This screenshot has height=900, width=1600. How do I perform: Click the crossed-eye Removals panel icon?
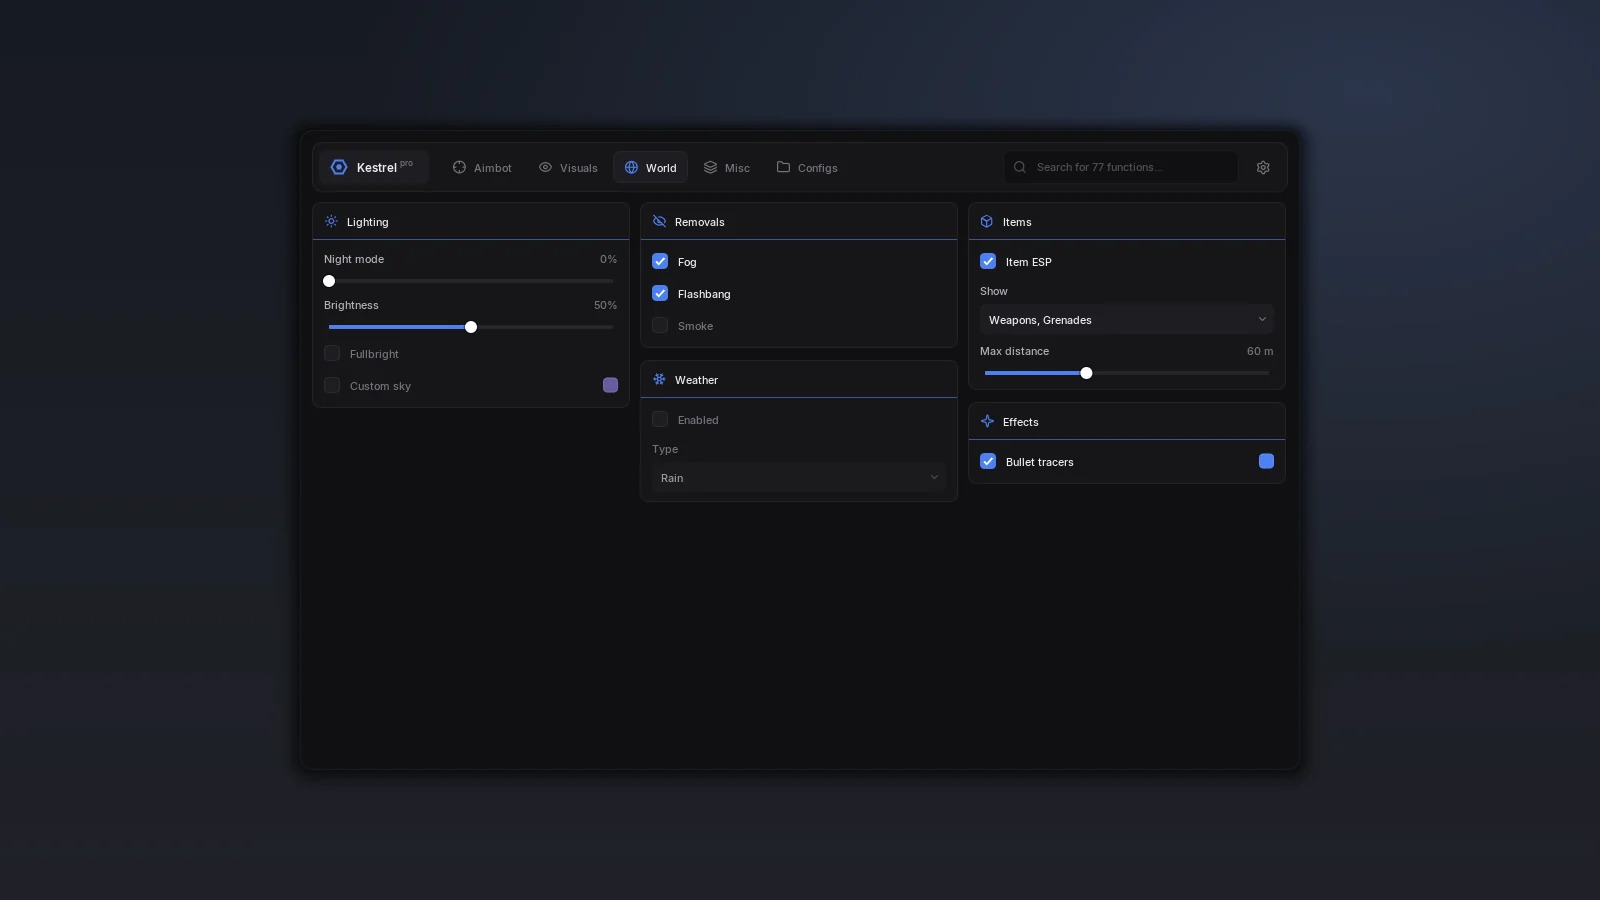coord(659,221)
